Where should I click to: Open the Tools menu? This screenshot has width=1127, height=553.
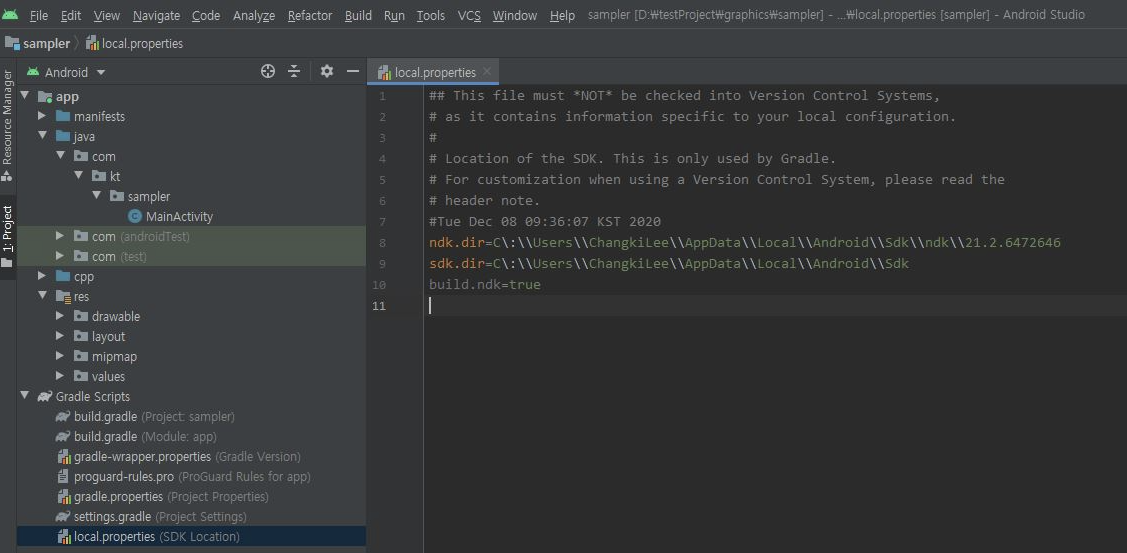[431, 15]
